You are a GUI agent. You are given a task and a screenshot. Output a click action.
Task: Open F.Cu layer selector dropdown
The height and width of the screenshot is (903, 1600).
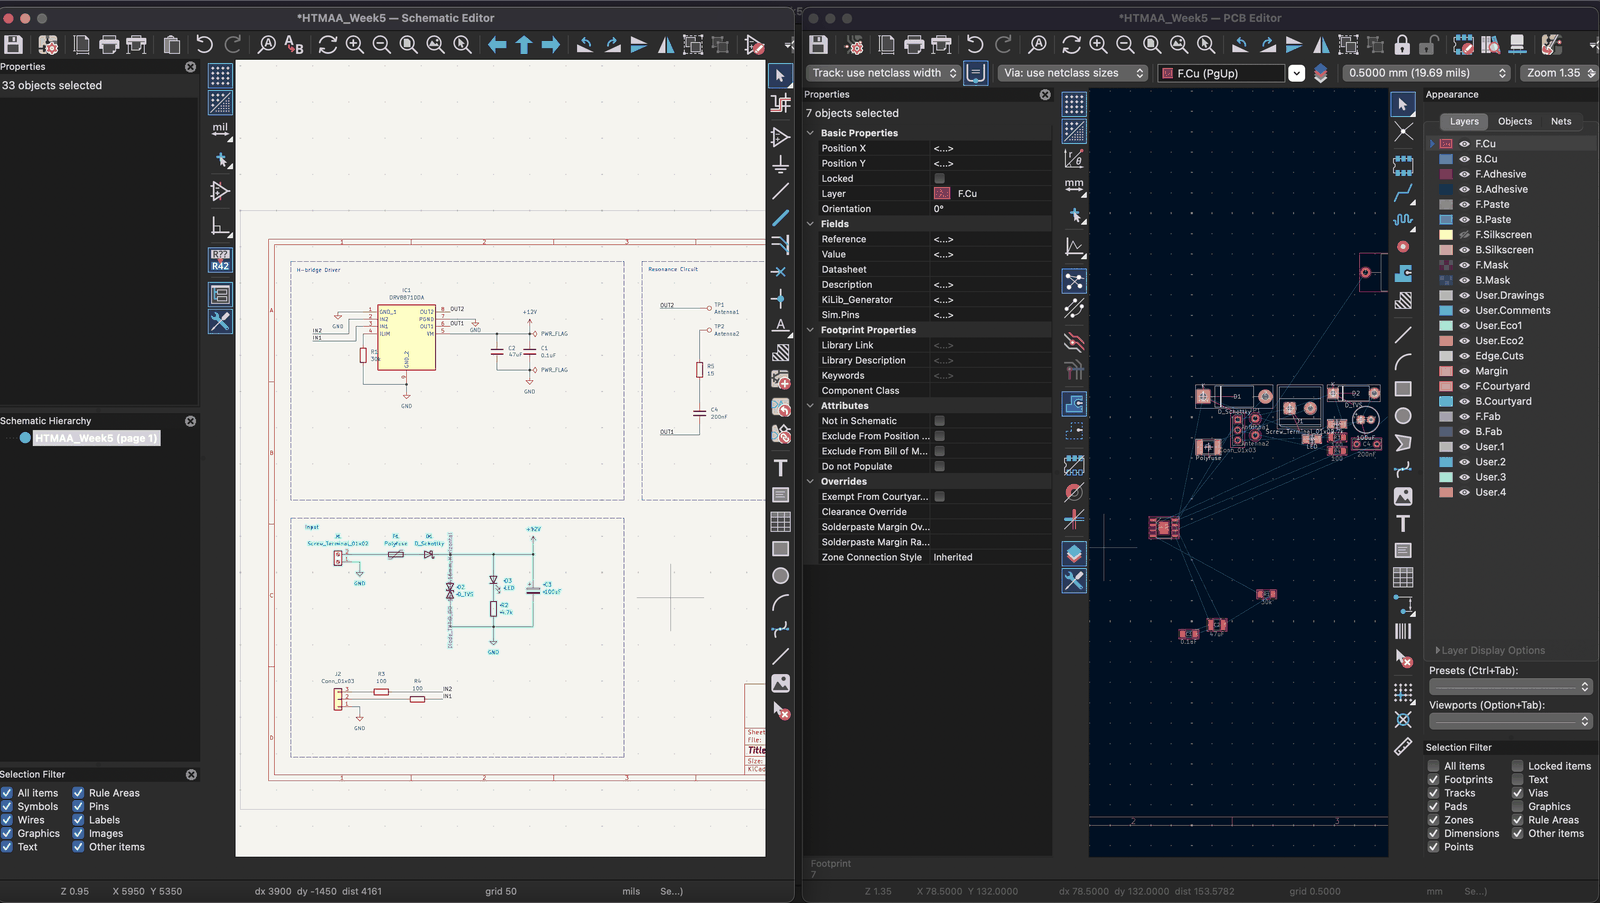click(1296, 73)
